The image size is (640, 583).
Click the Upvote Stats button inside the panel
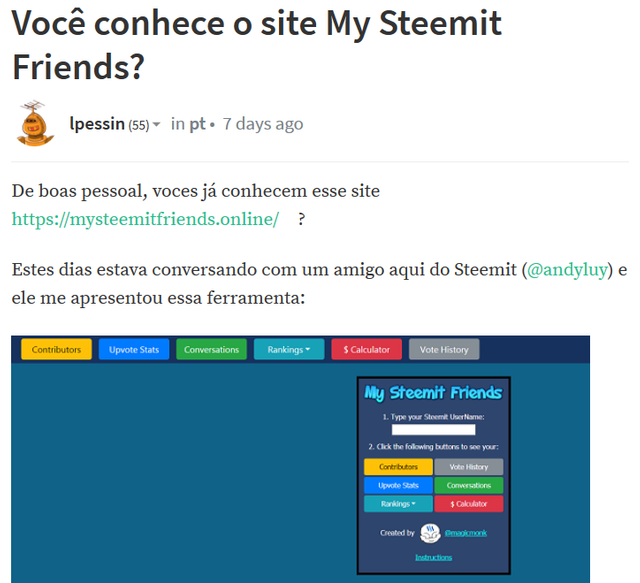[x=398, y=485]
